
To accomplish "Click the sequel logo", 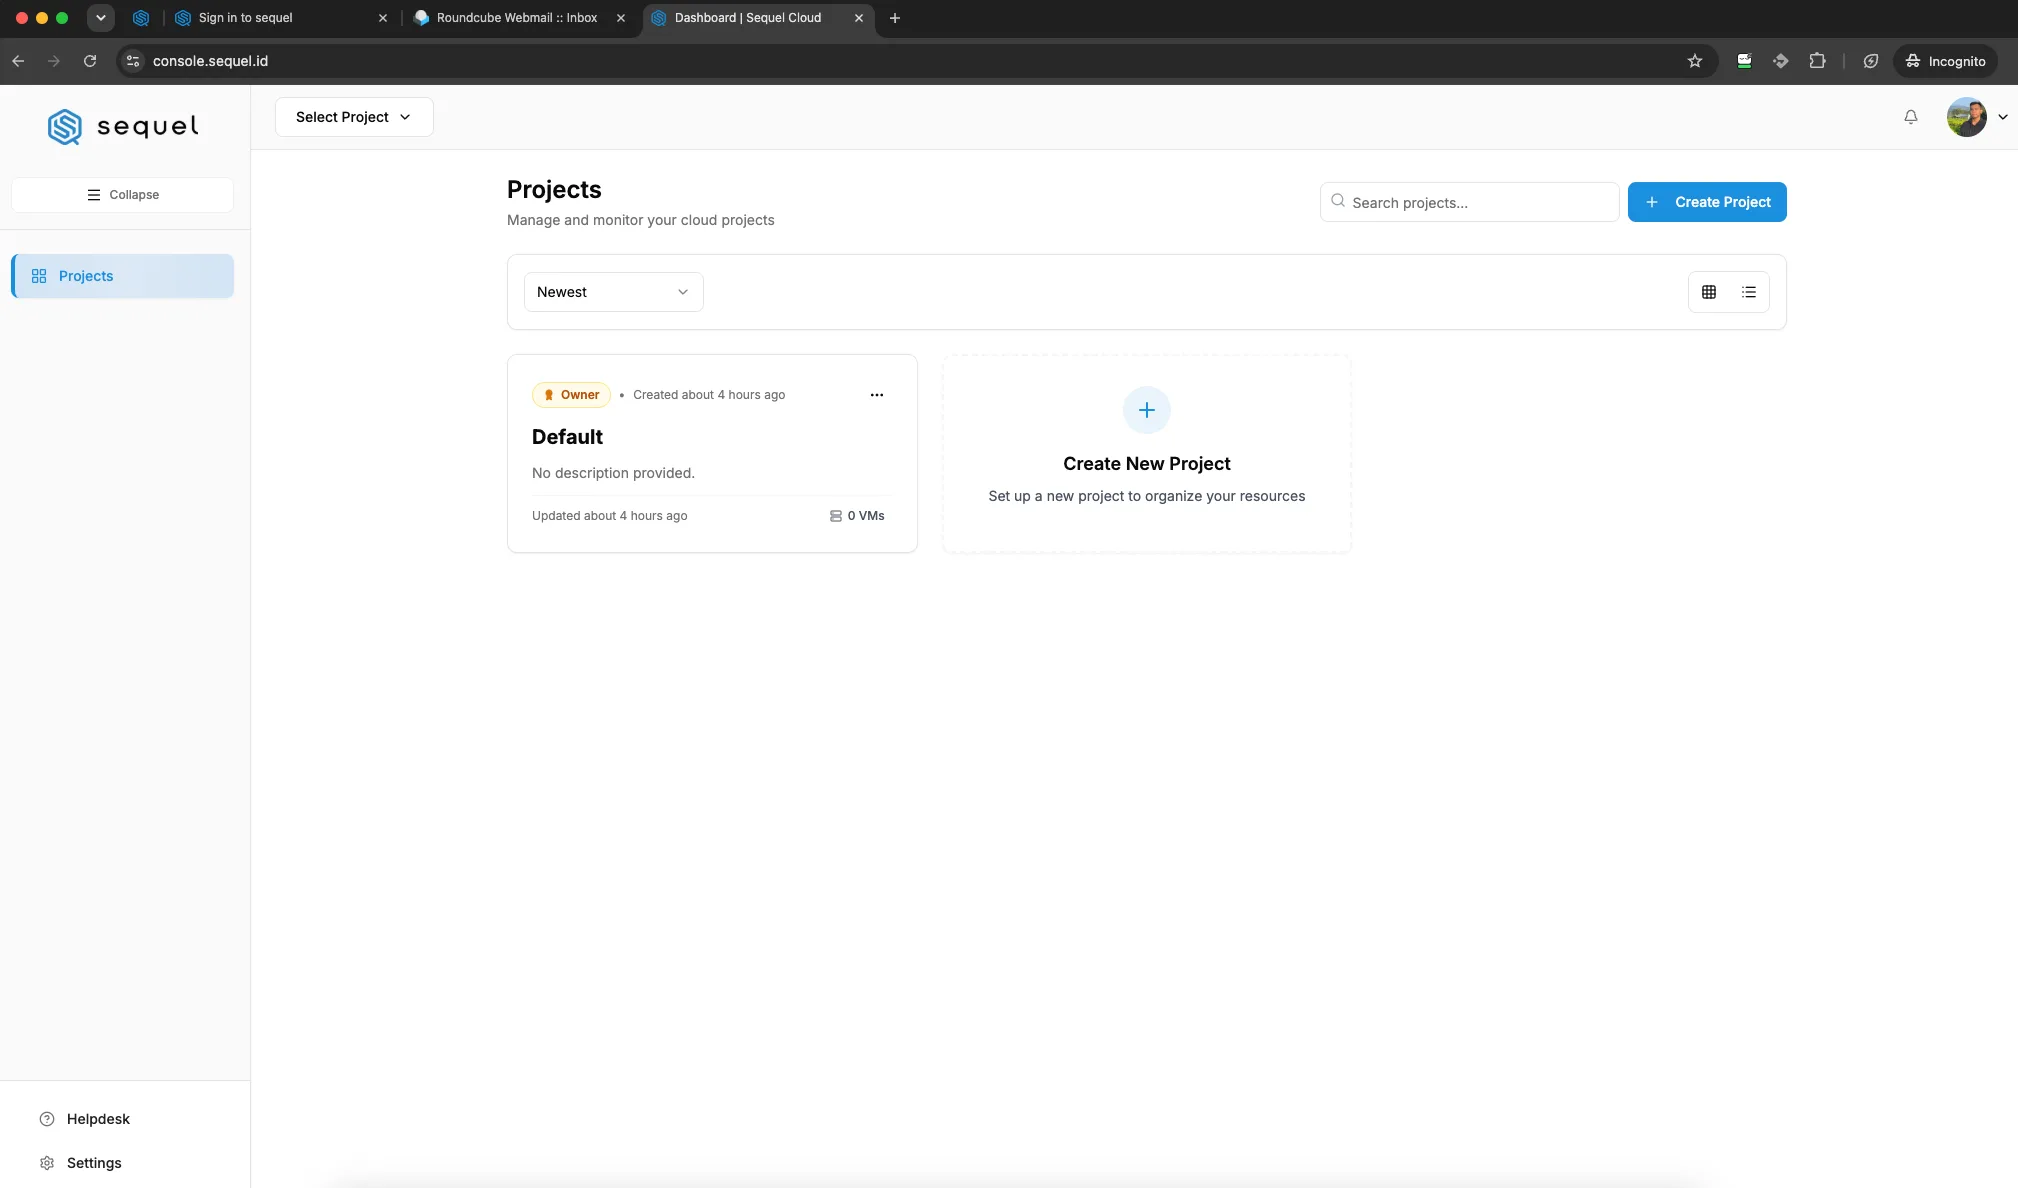I will click(x=123, y=127).
